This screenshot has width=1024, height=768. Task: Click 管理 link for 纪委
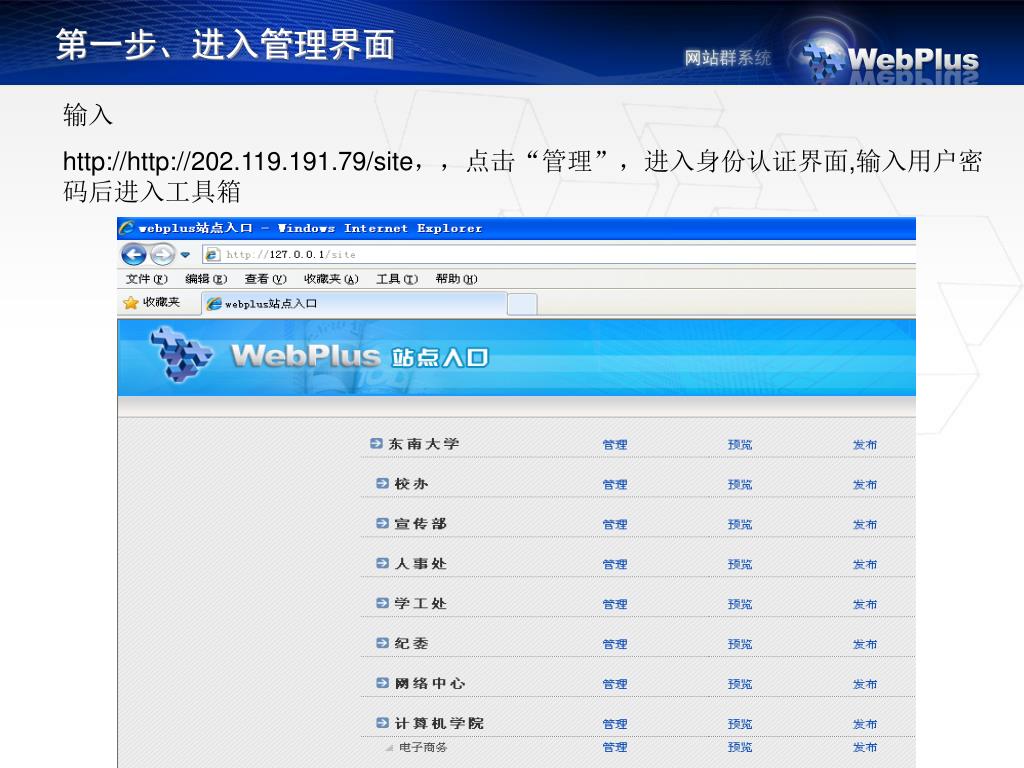615,644
